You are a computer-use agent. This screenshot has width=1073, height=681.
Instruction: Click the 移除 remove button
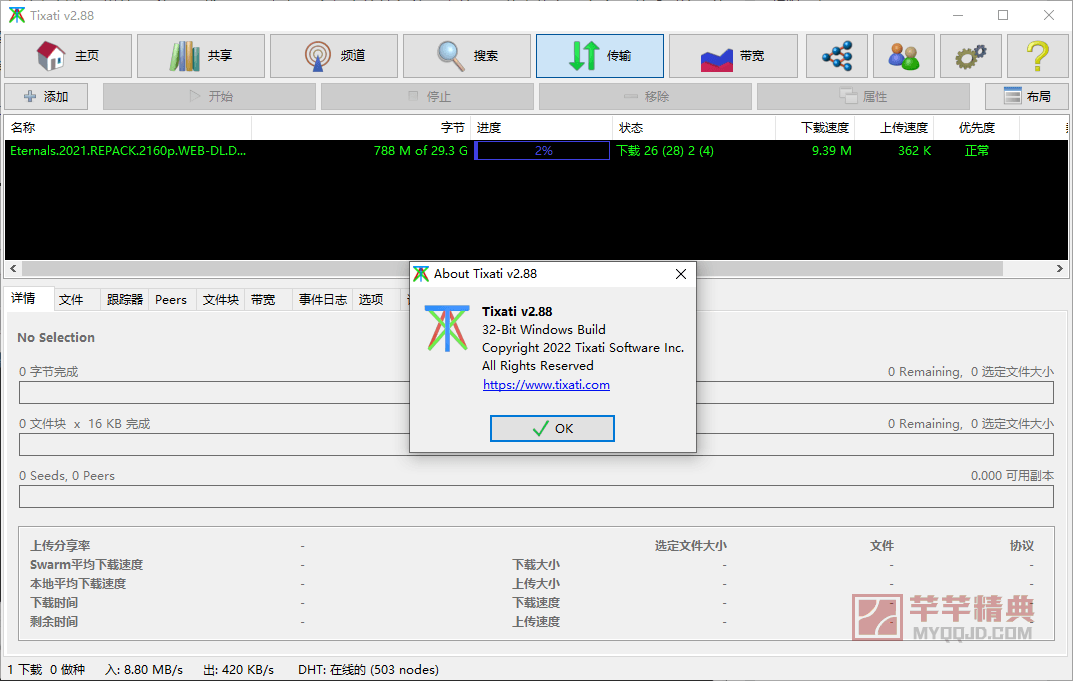pos(645,97)
